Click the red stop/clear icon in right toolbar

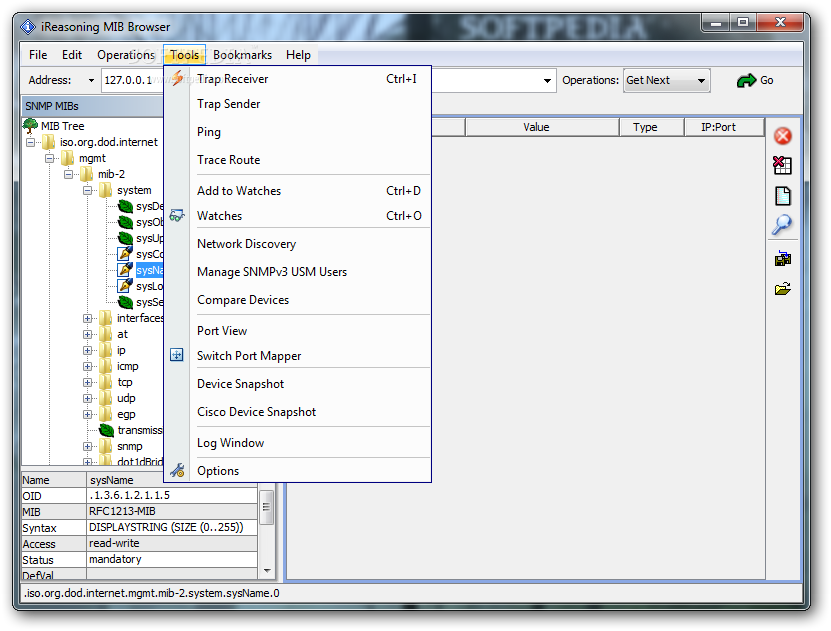(x=783, y=136)
